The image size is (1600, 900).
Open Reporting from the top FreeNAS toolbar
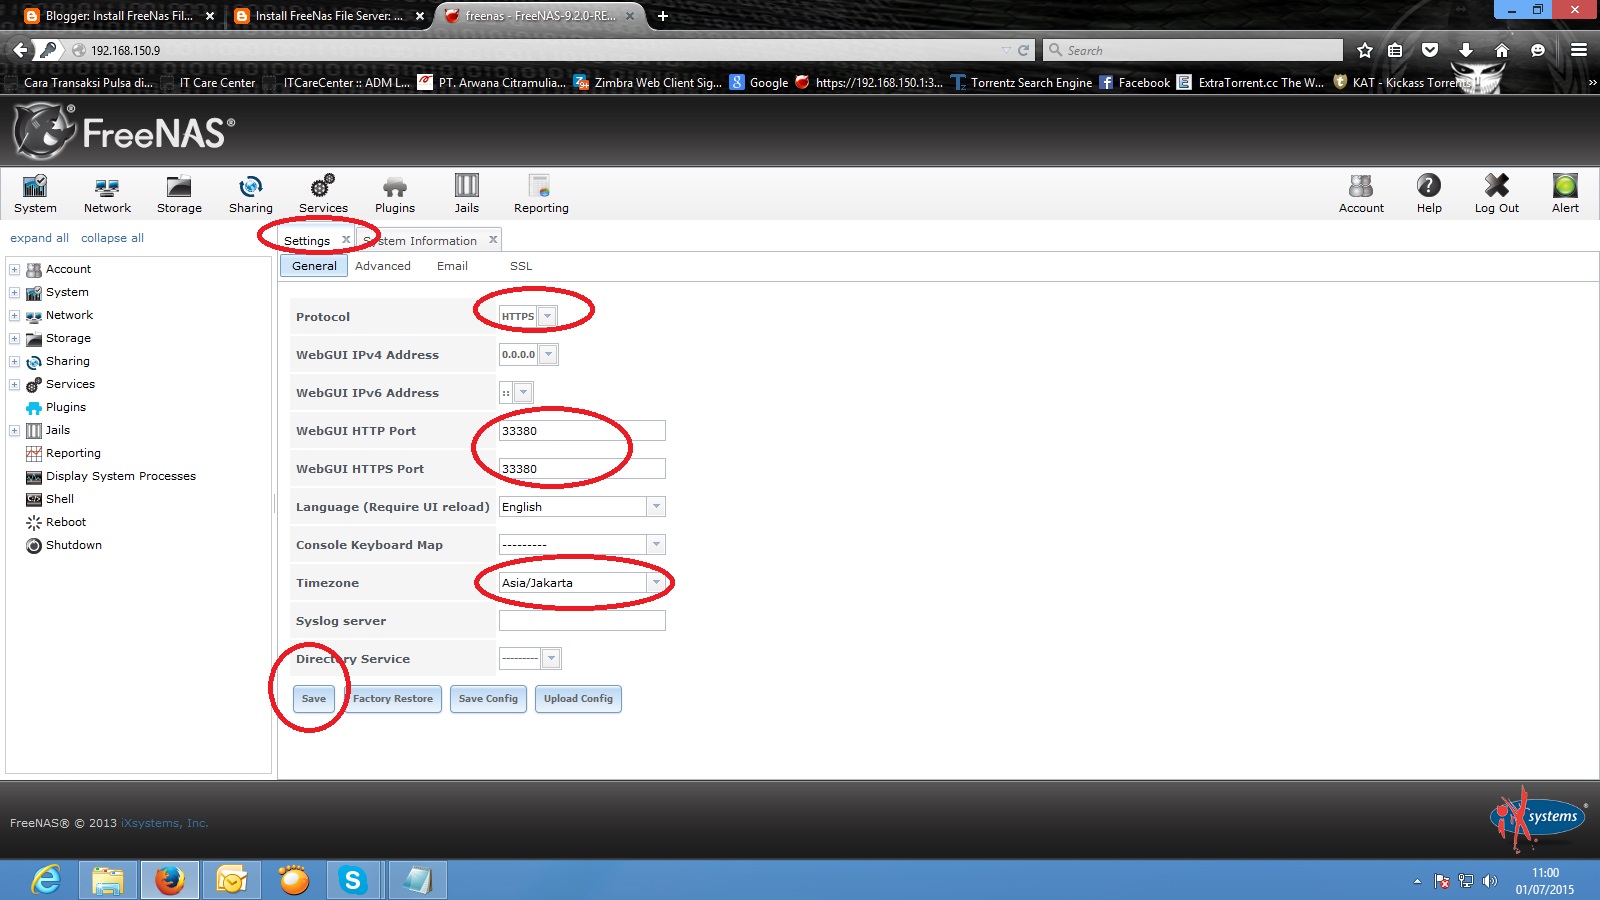[541, 194]
